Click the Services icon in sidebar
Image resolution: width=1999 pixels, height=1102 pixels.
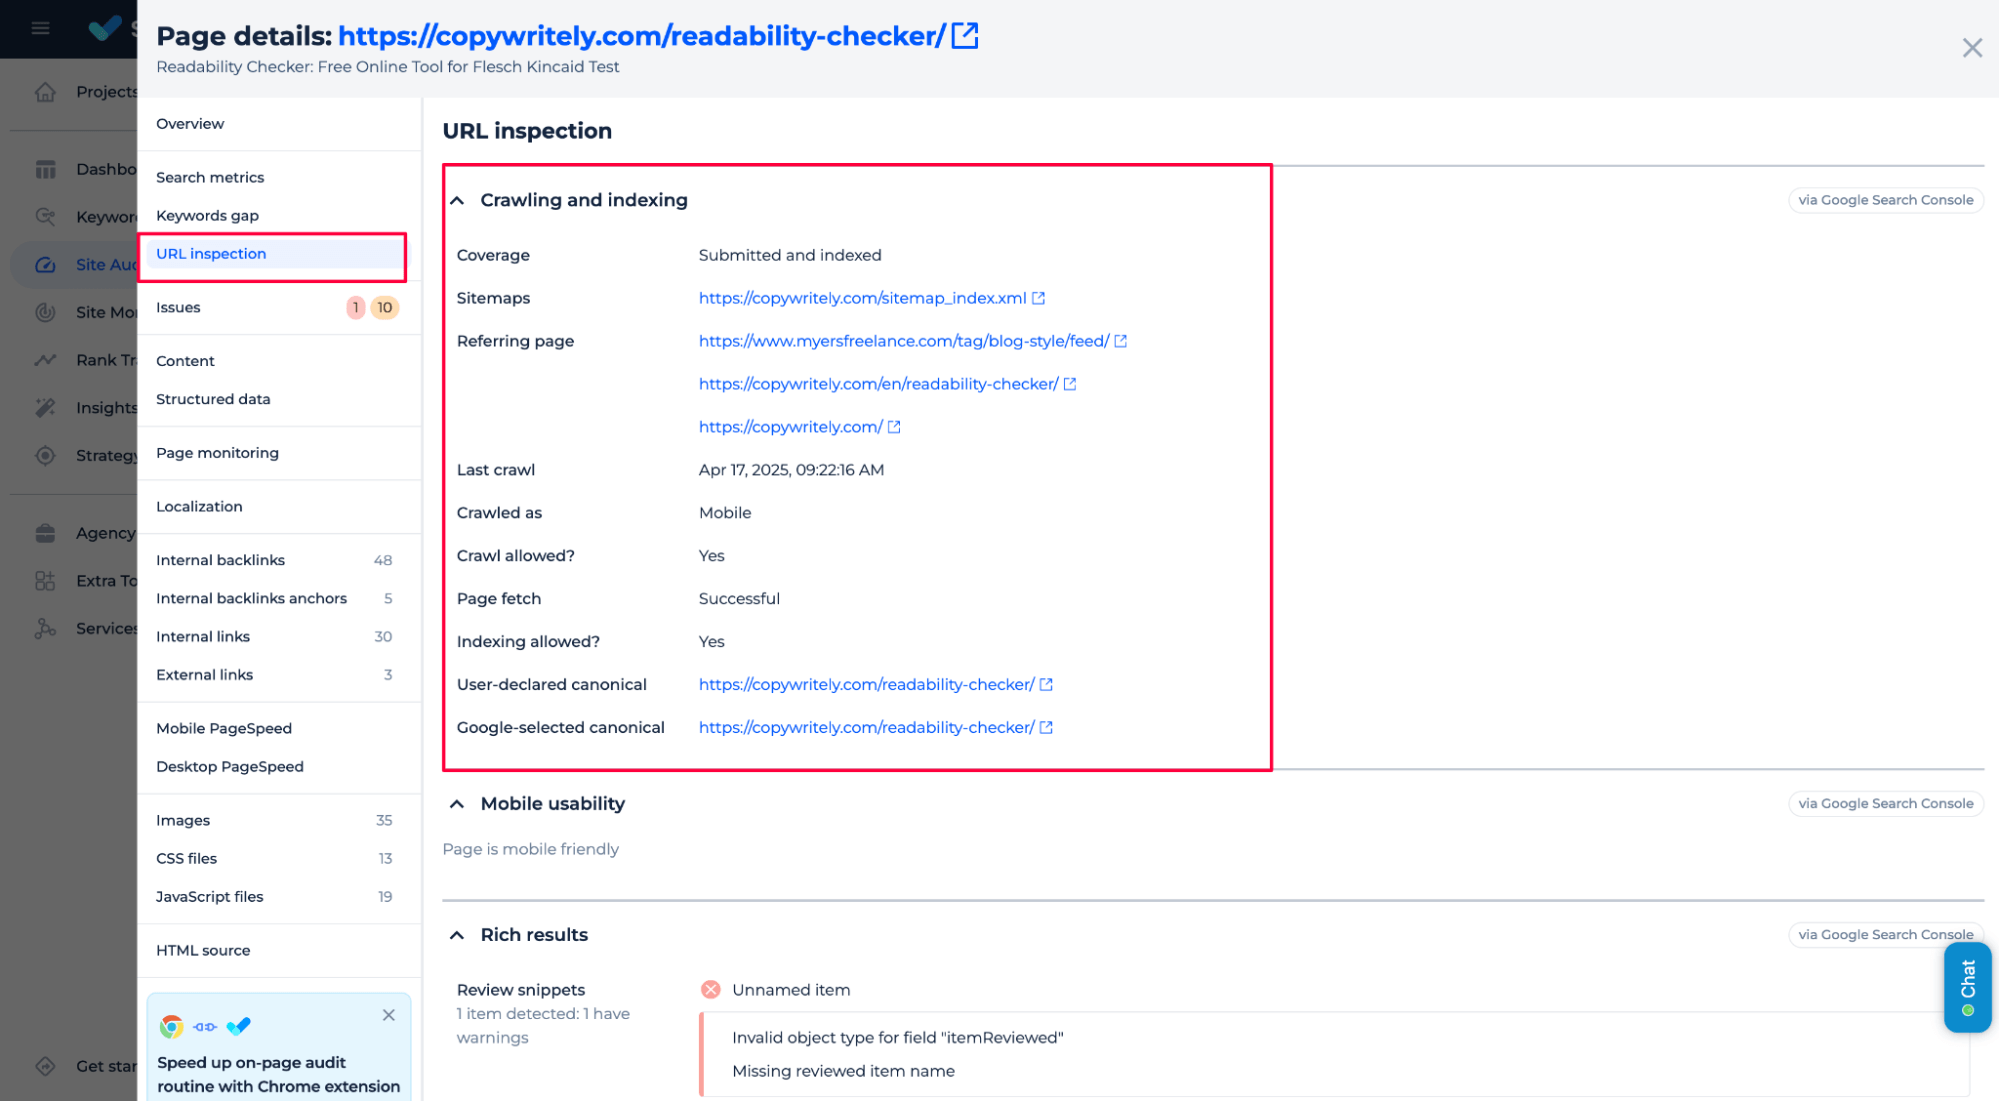pyautogui.click(x=46, y=628)
